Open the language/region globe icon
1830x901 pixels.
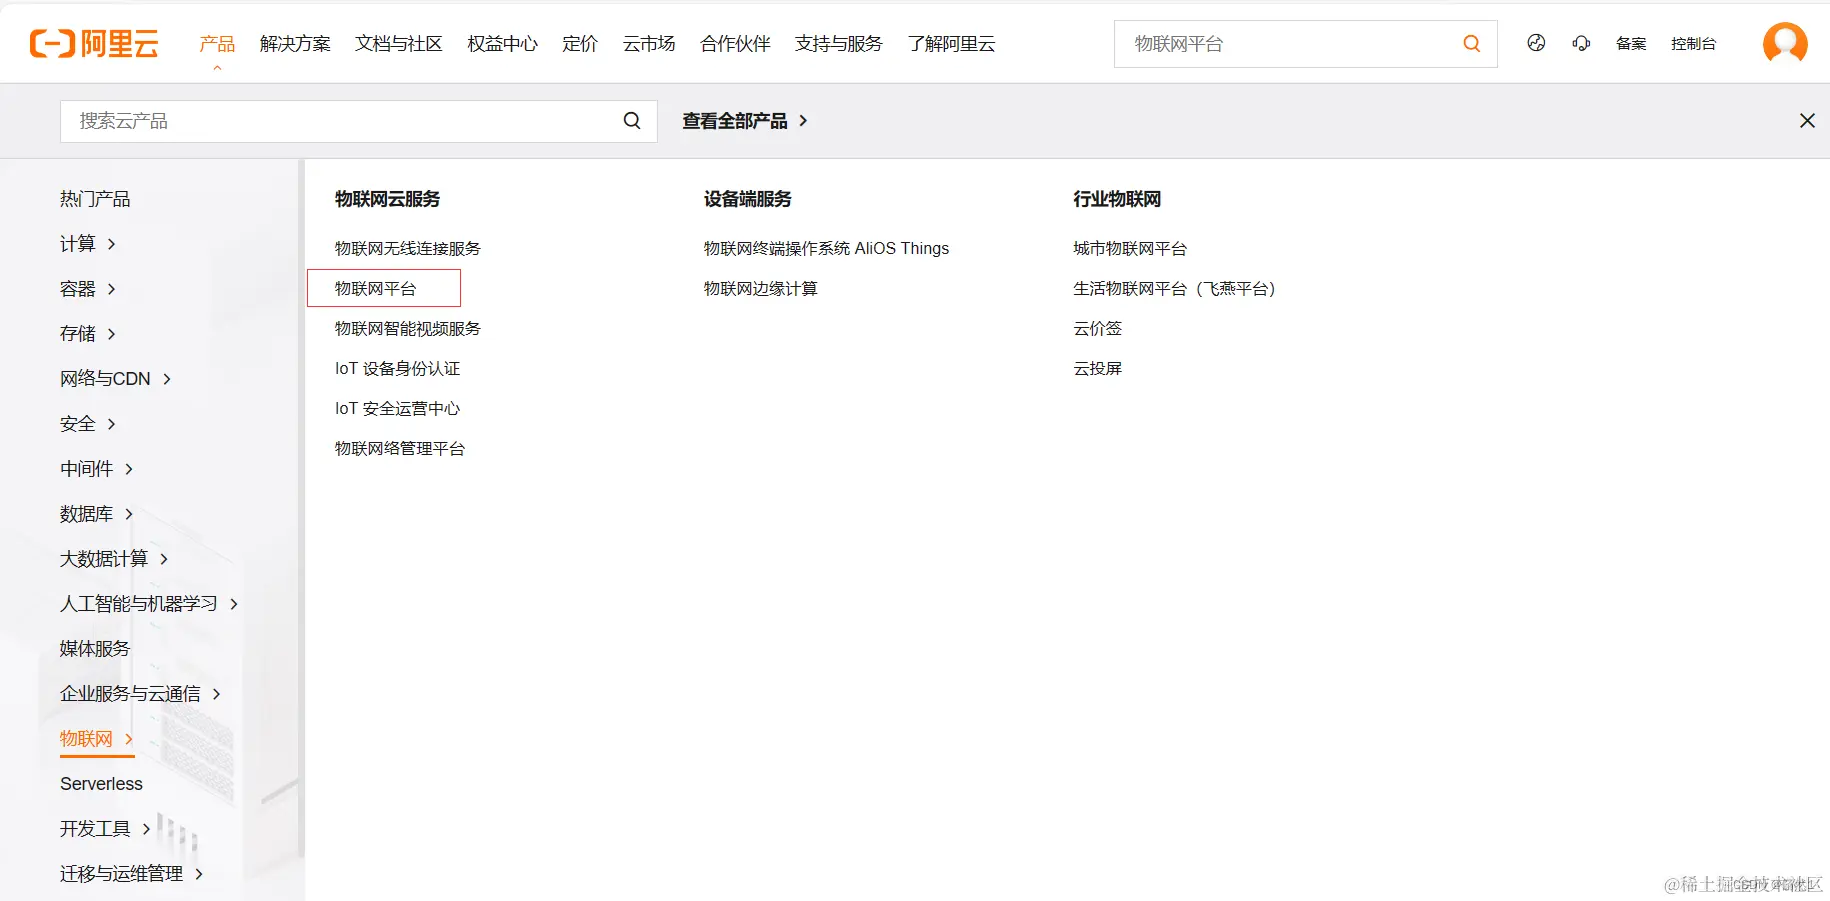coord(1535,43)
